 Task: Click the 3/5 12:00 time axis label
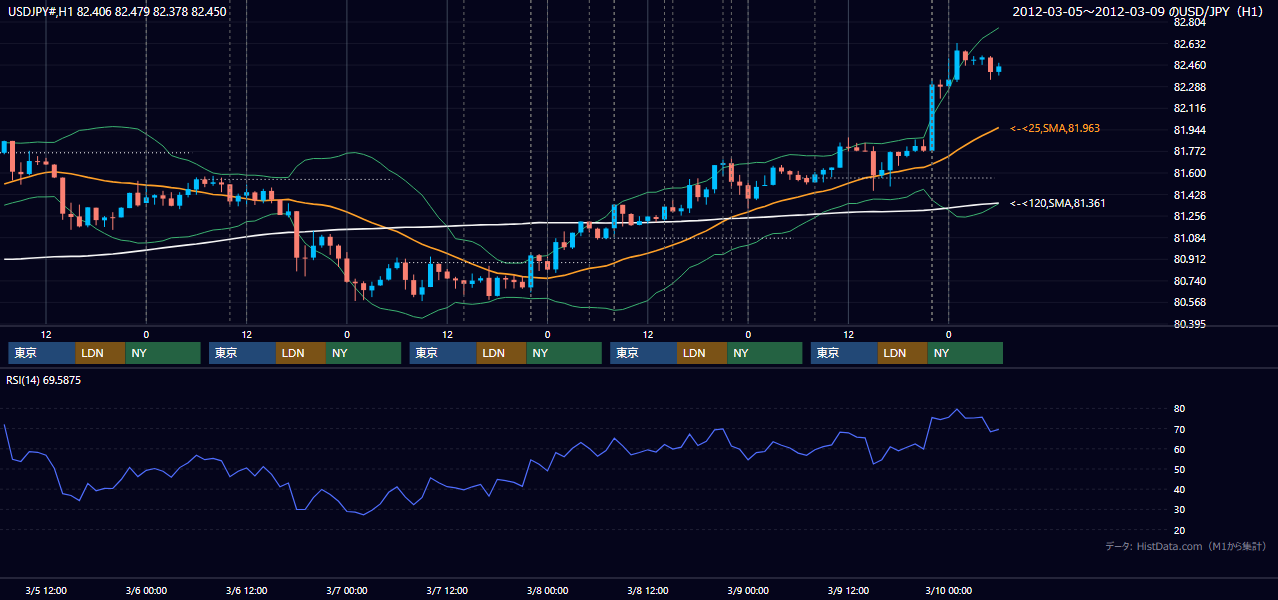(x=46, y=591)
